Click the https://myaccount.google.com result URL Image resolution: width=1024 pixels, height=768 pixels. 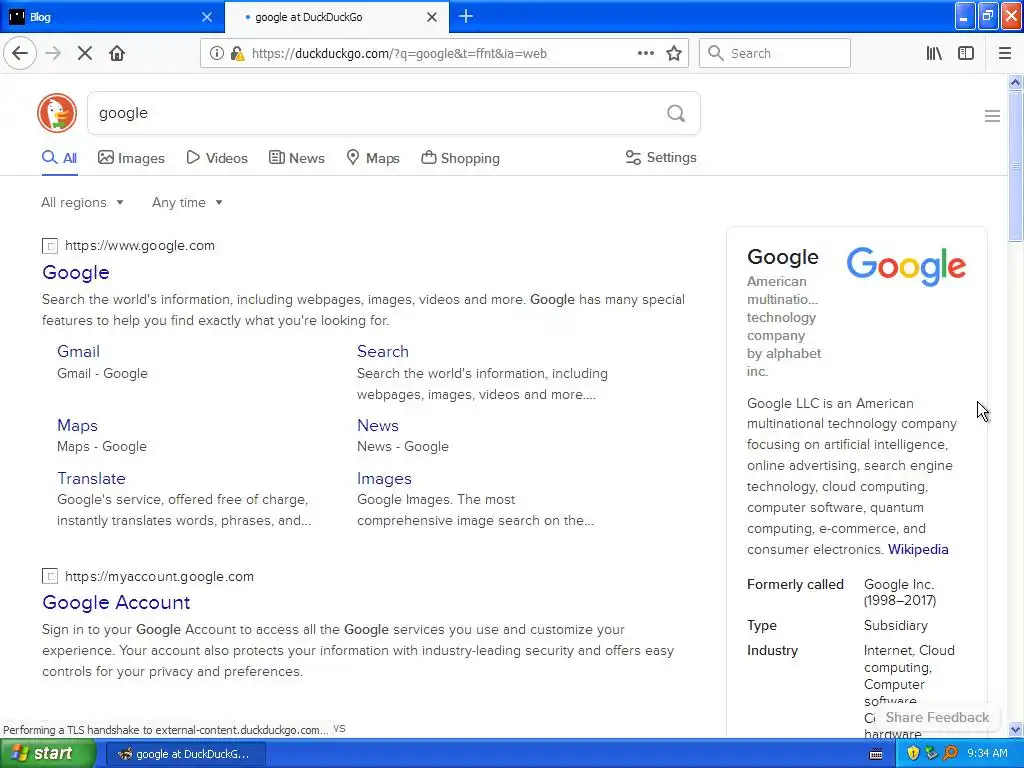159,576
